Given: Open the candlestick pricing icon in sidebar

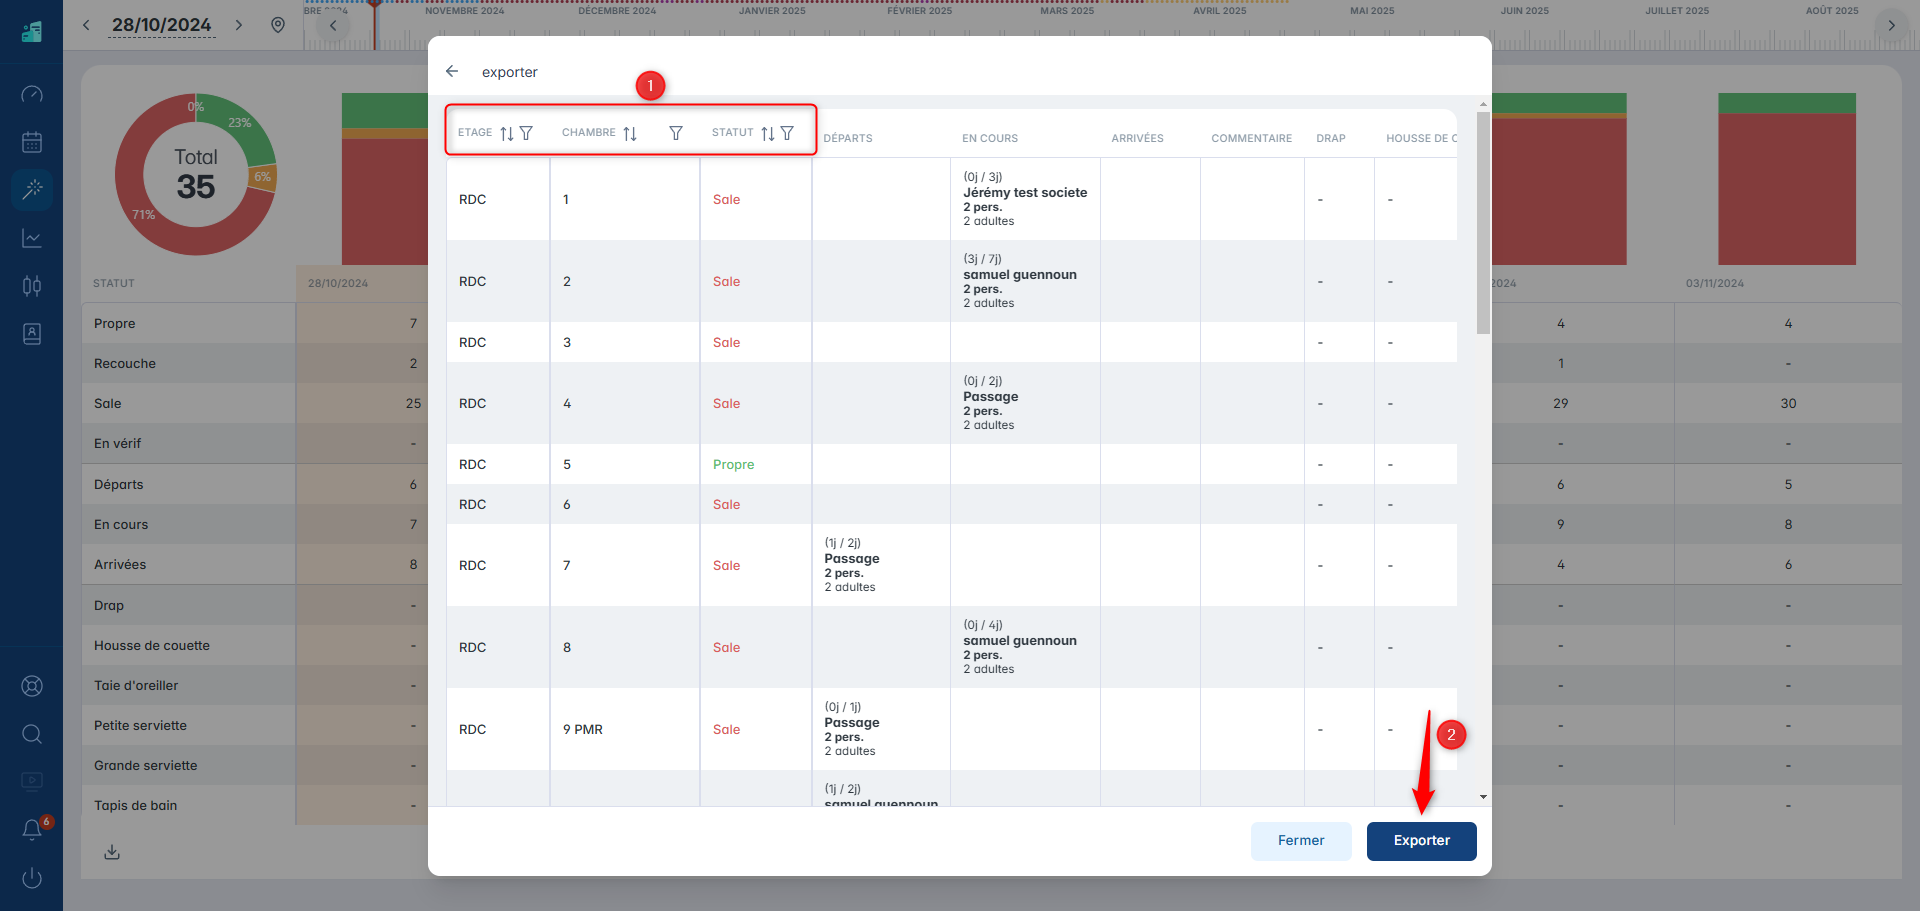Looking at the screenshot, I should pyautogui.click(x=32, y=286).
